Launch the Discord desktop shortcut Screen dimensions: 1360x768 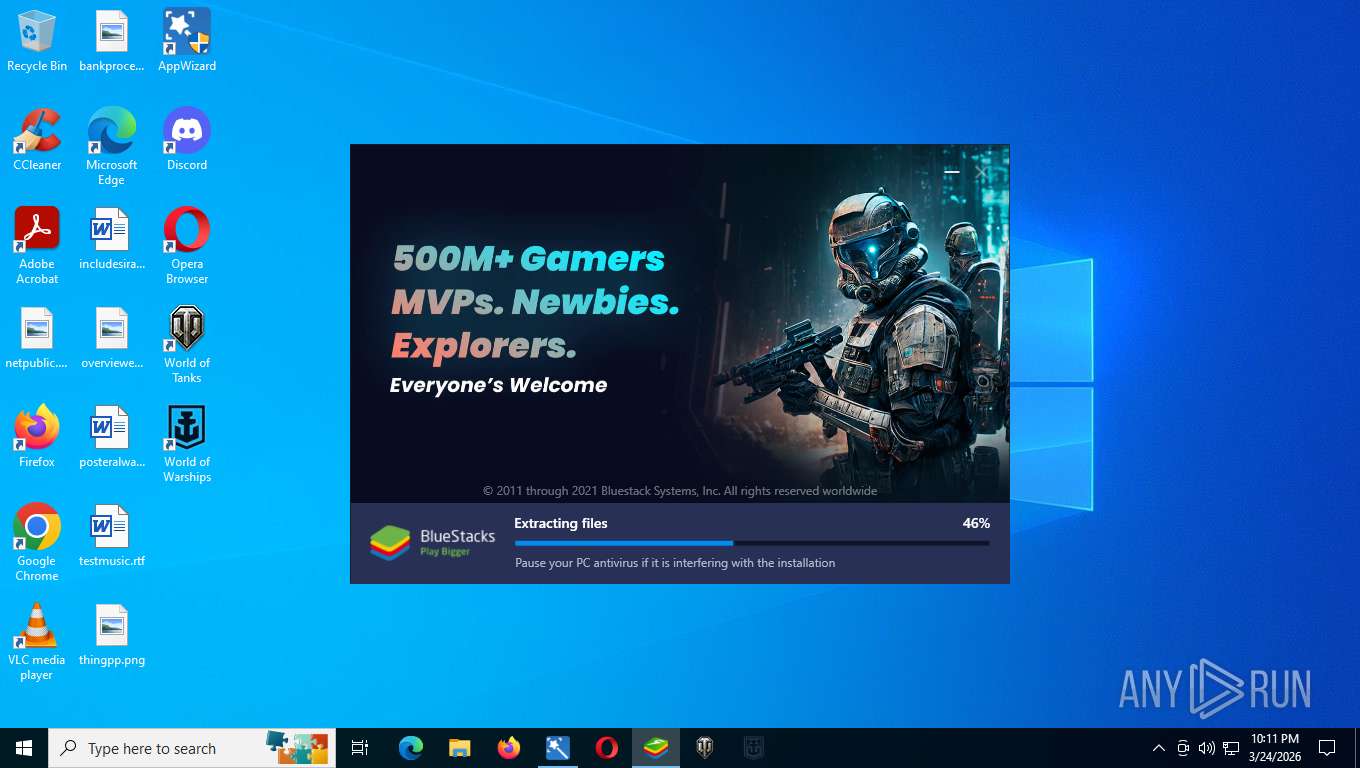(187, 140)
